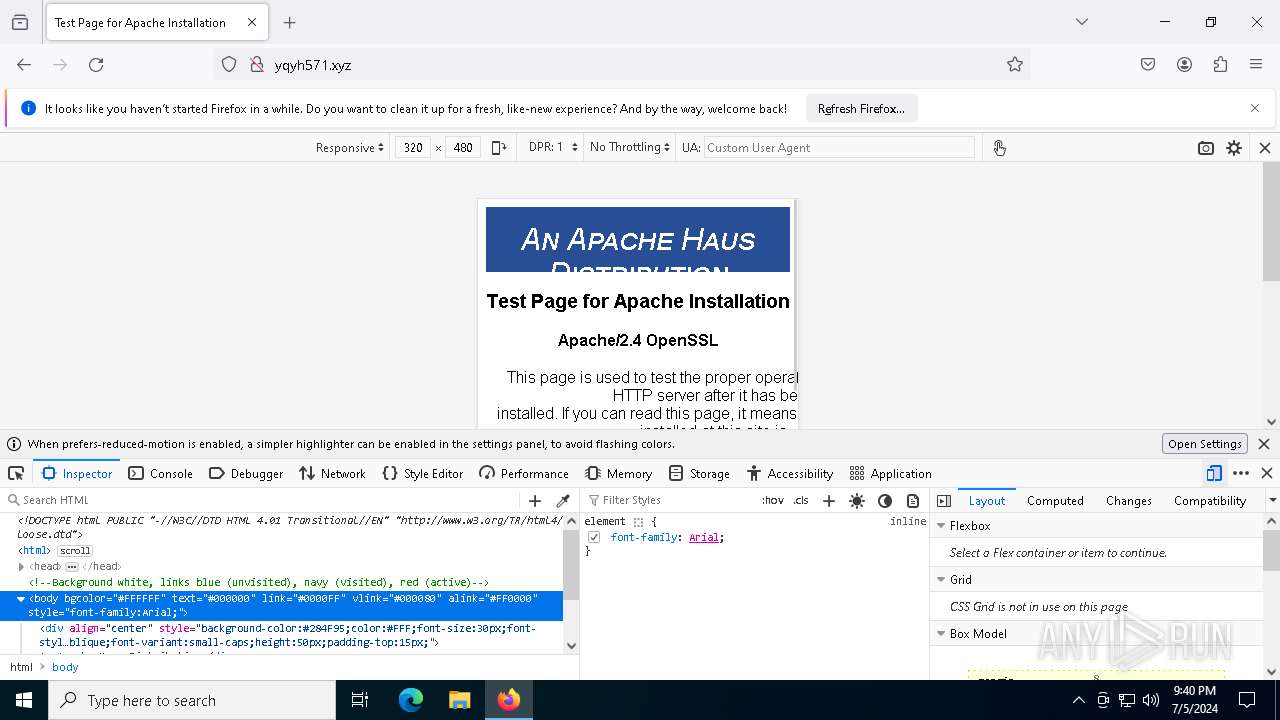Show more sidebar tabs dropdown arrow
The height and width of the screenshot is (720, 1280).
(x=1272, y=500)
